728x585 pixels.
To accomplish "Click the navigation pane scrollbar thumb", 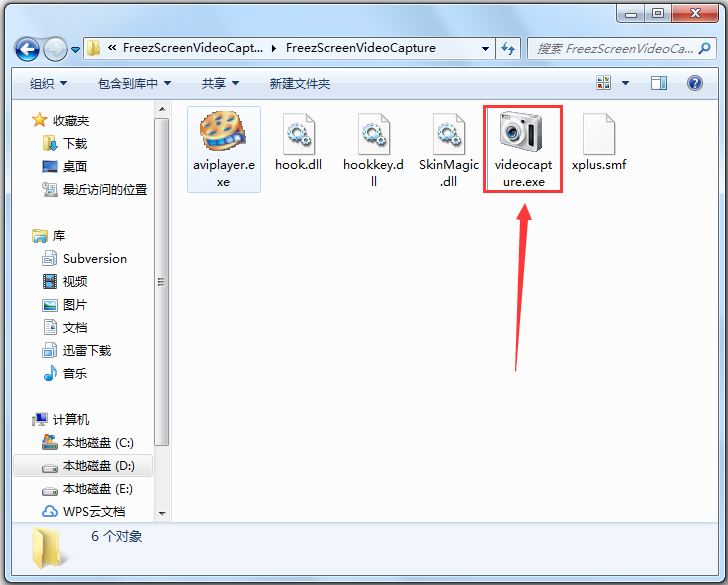I will pyautogui.click(x=162, y=281).
